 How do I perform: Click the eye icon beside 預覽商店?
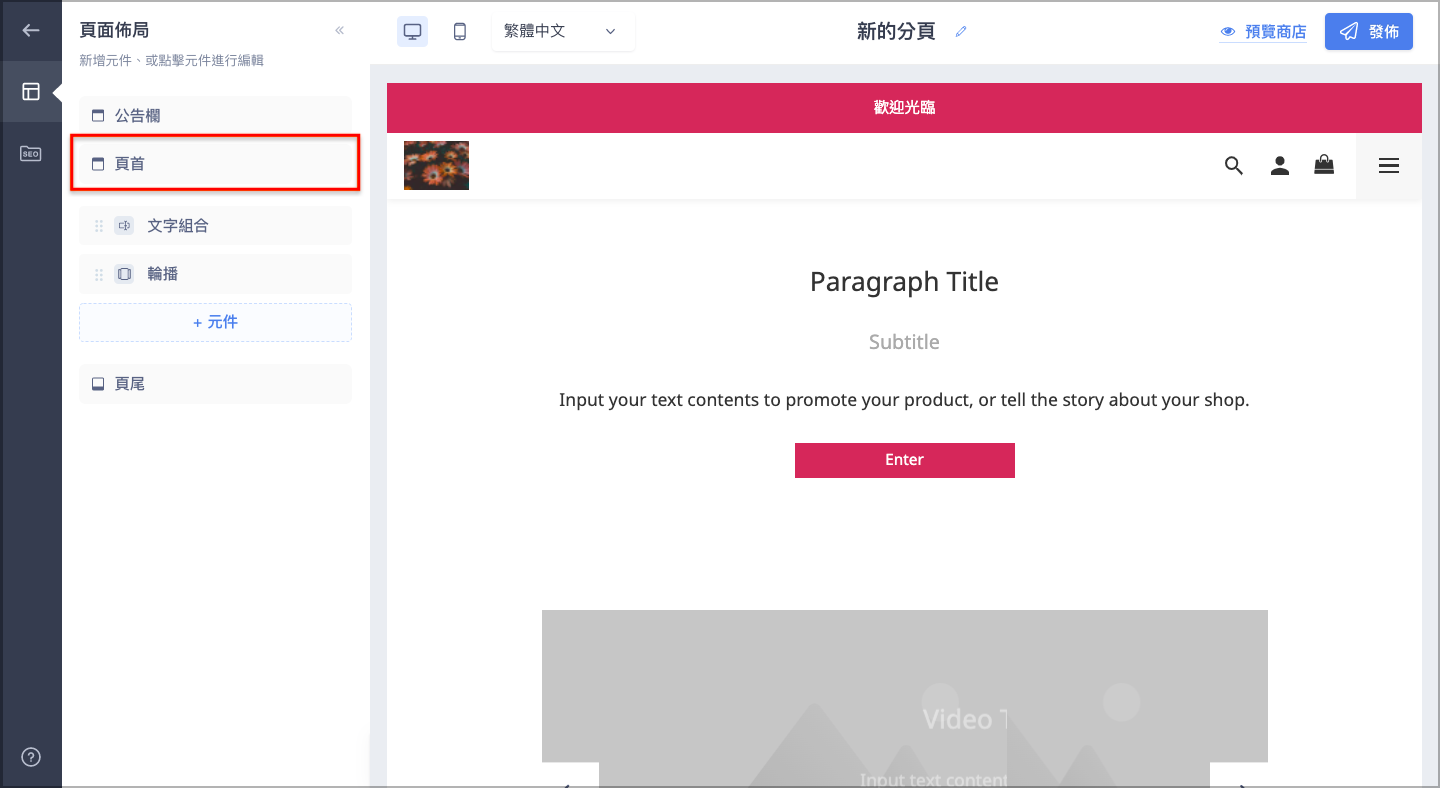click(x=1228, y=32)
